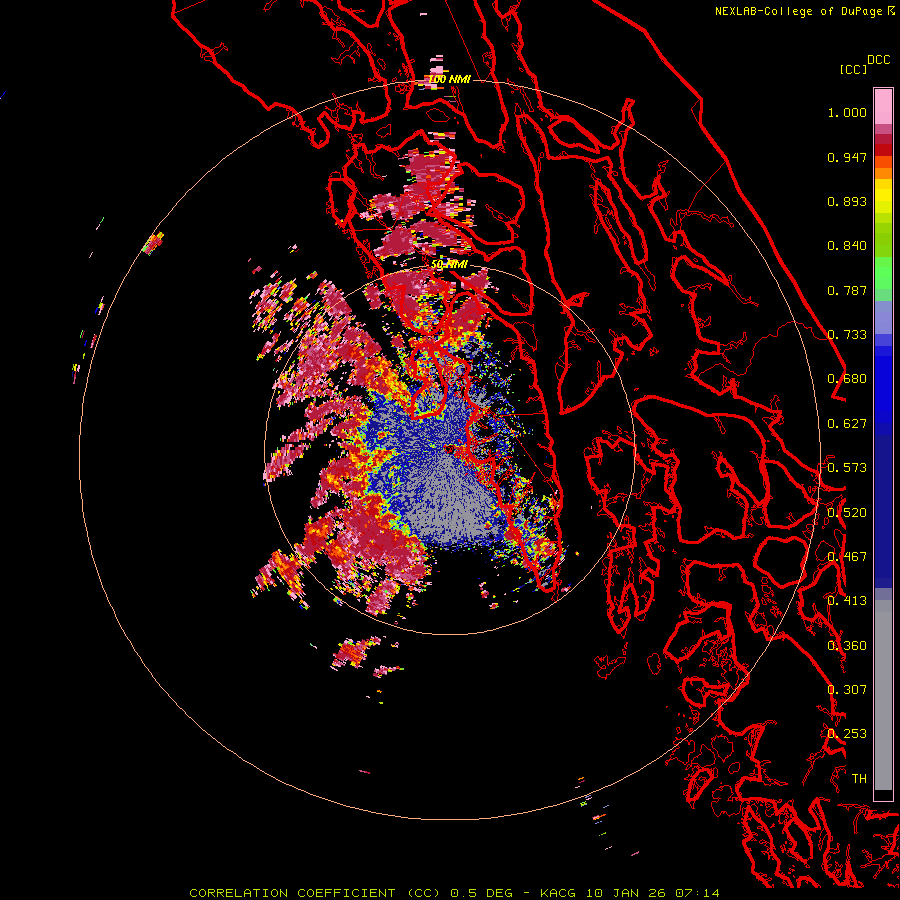The height and width of the screenshot is (900, 900).
Task: Click the pink top segment of color bar
Action: point(883,106)
